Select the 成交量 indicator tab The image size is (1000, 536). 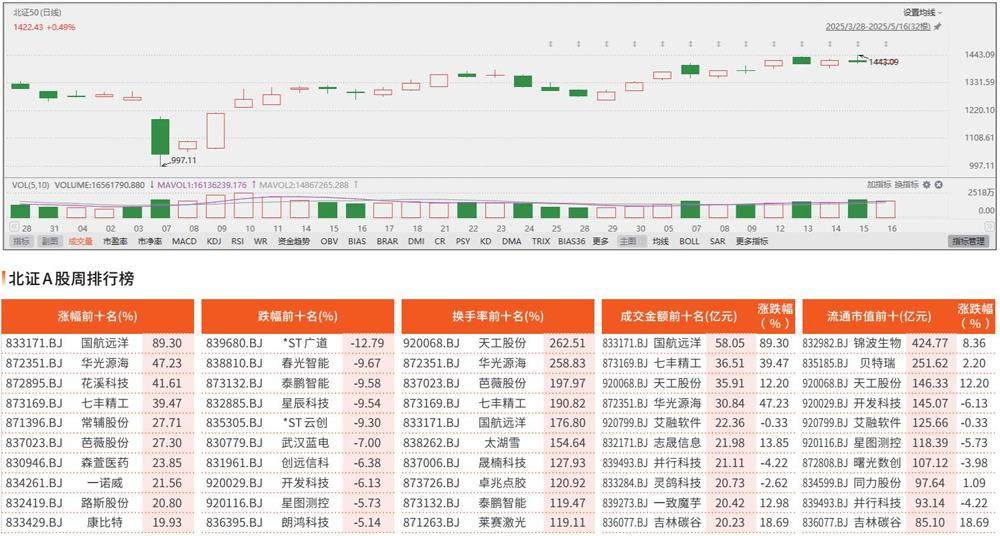click(80, 241)
